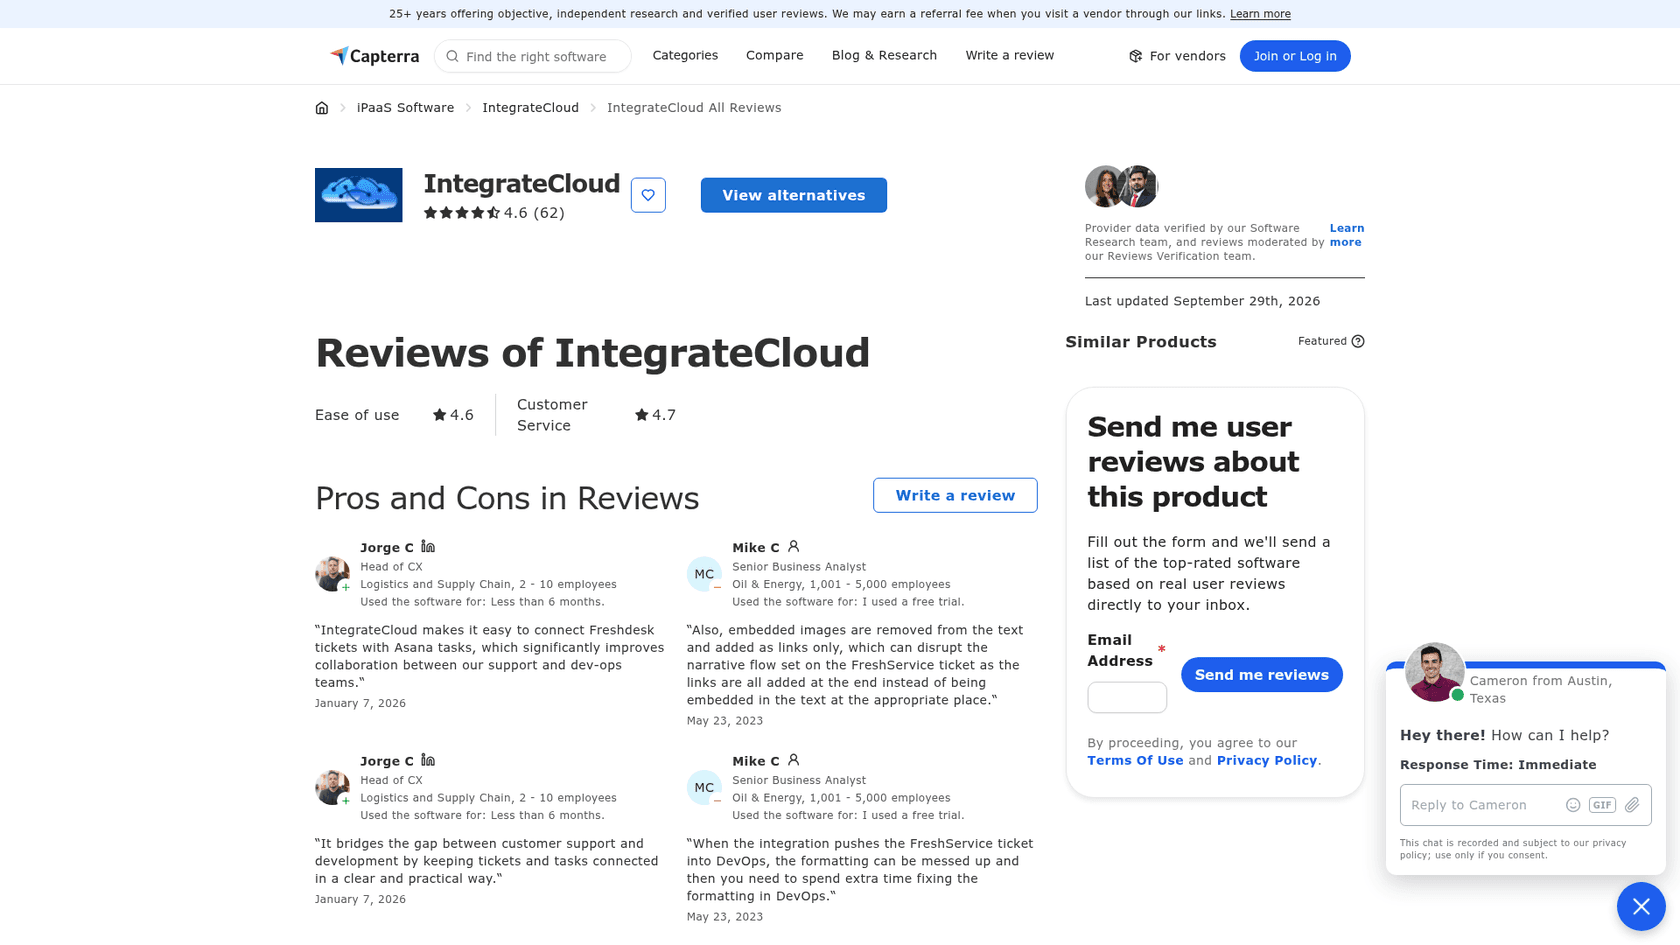Open the home breadcrumb icon
The height and width of the screenshot is (945, 1680).
click(322, 108)
